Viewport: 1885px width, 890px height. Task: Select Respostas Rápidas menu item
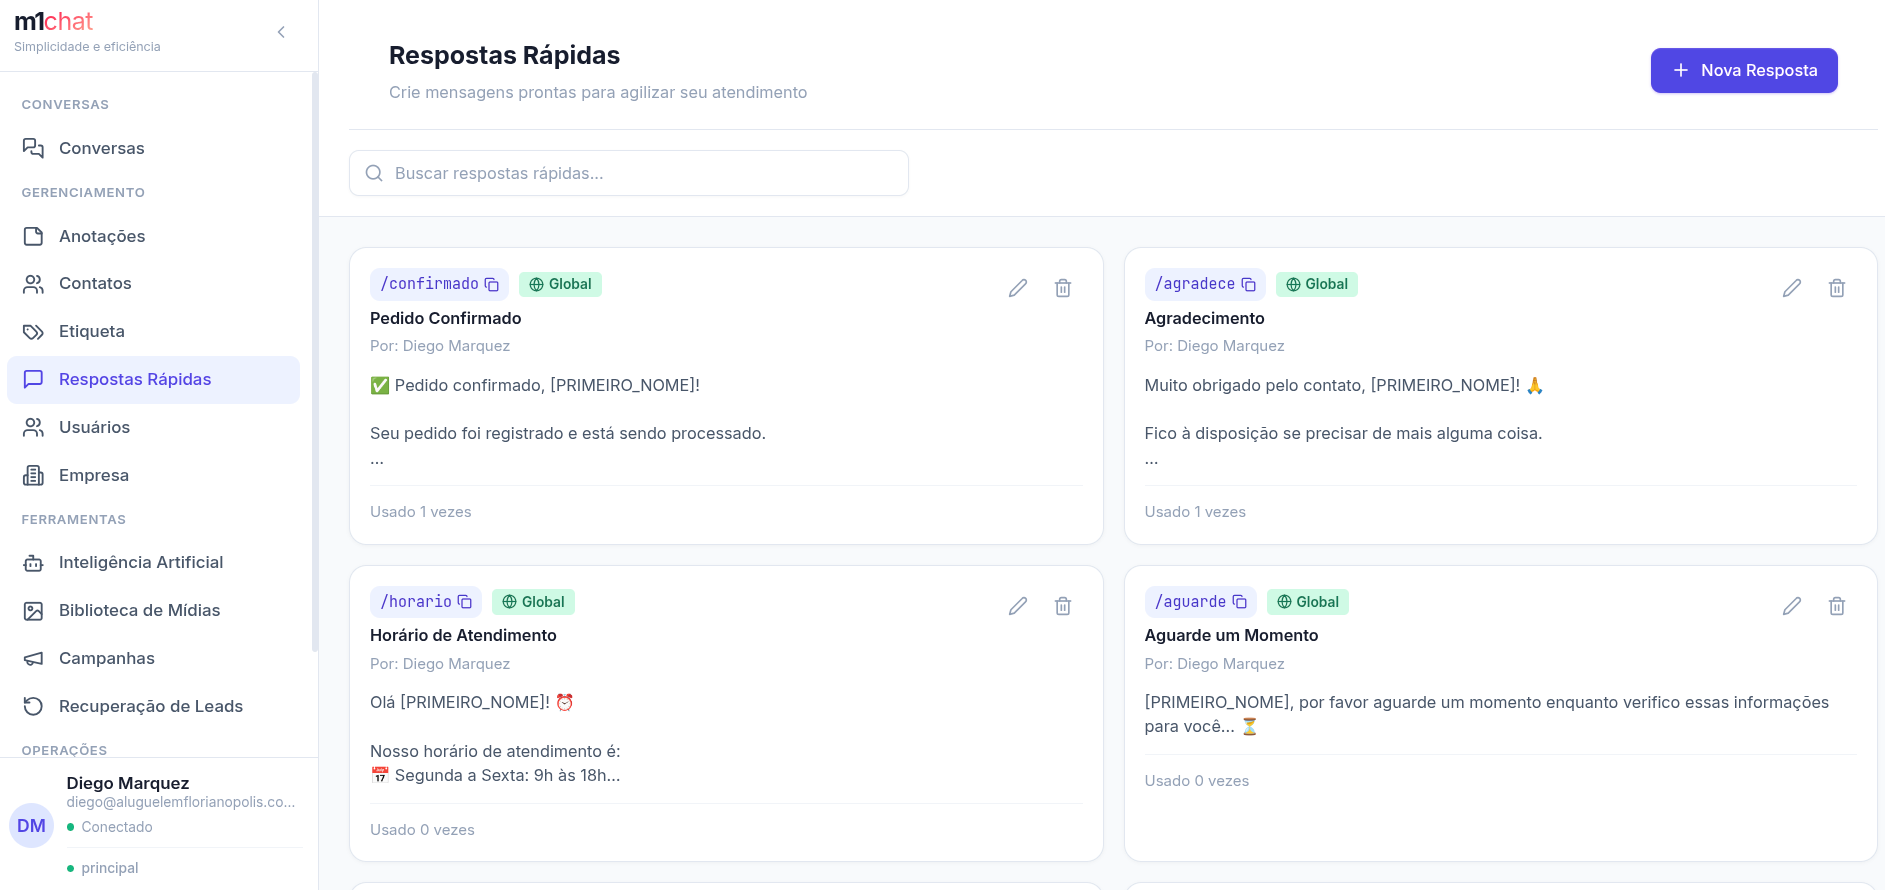click(x=153, y=380)
